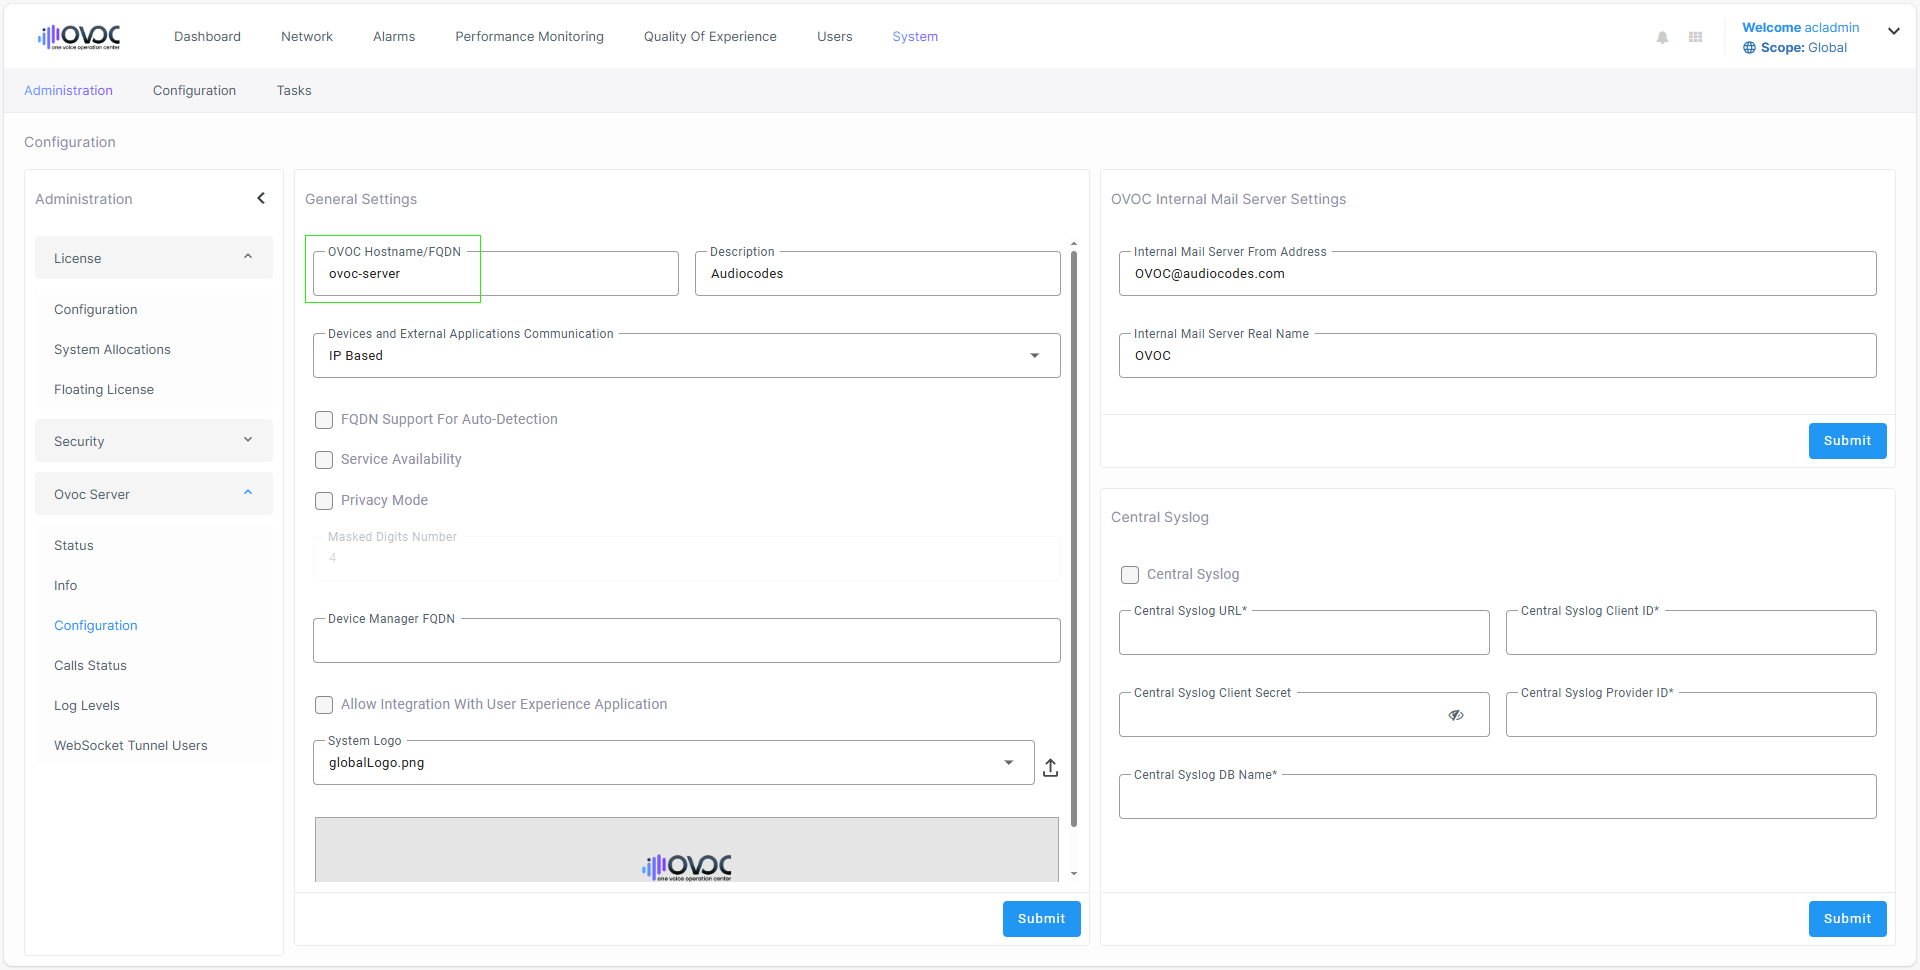Expand the user account menu chevron
The image size is (1920, 970).
click(x=1893, y=31)
